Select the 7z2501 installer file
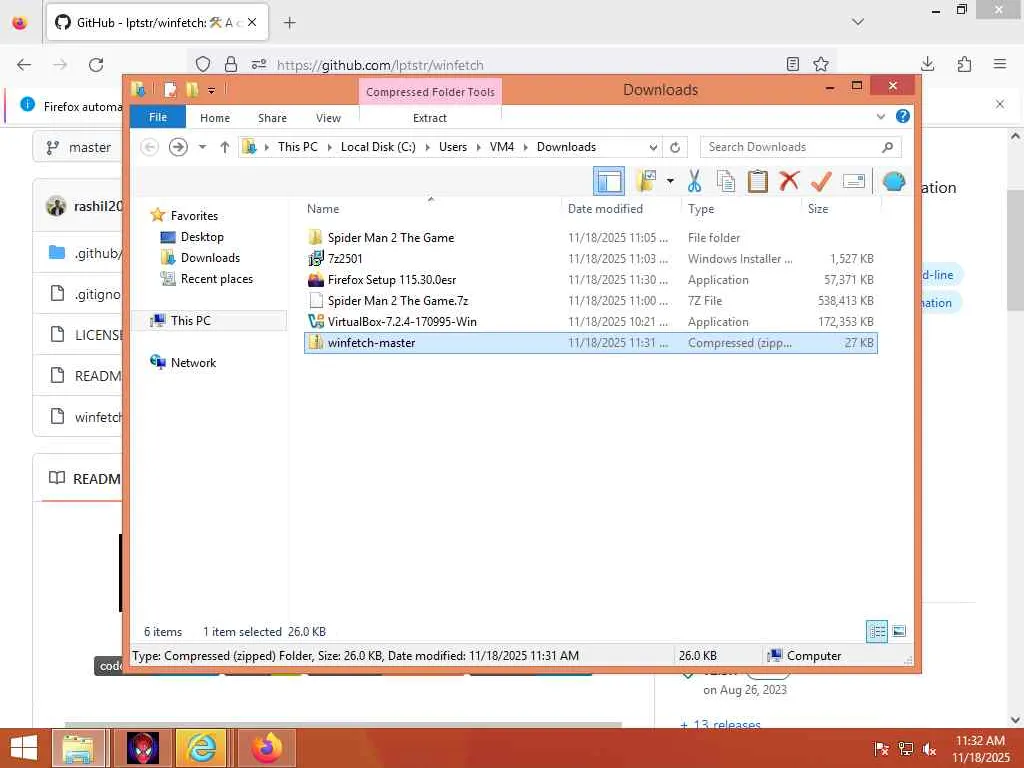1024x768 pixels. [590, 259]
